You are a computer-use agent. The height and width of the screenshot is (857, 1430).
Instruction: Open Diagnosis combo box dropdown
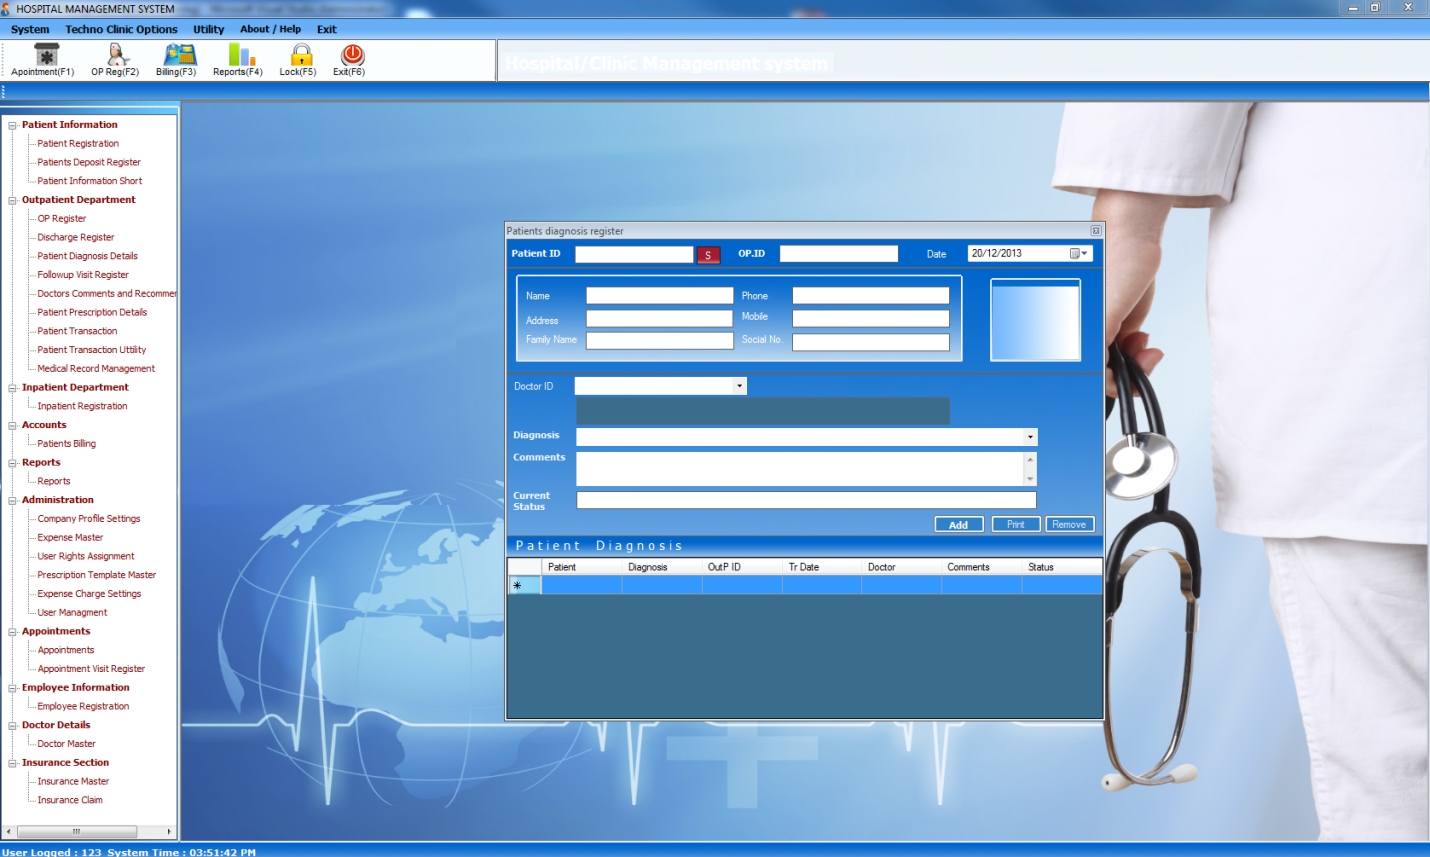coord(1030,437)
